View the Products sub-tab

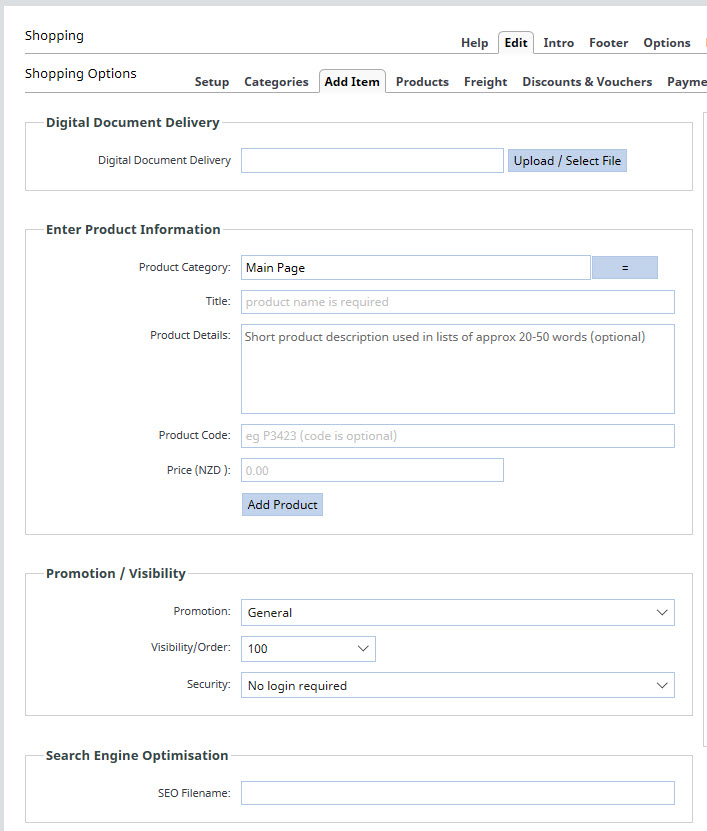(x=422, y=82)
